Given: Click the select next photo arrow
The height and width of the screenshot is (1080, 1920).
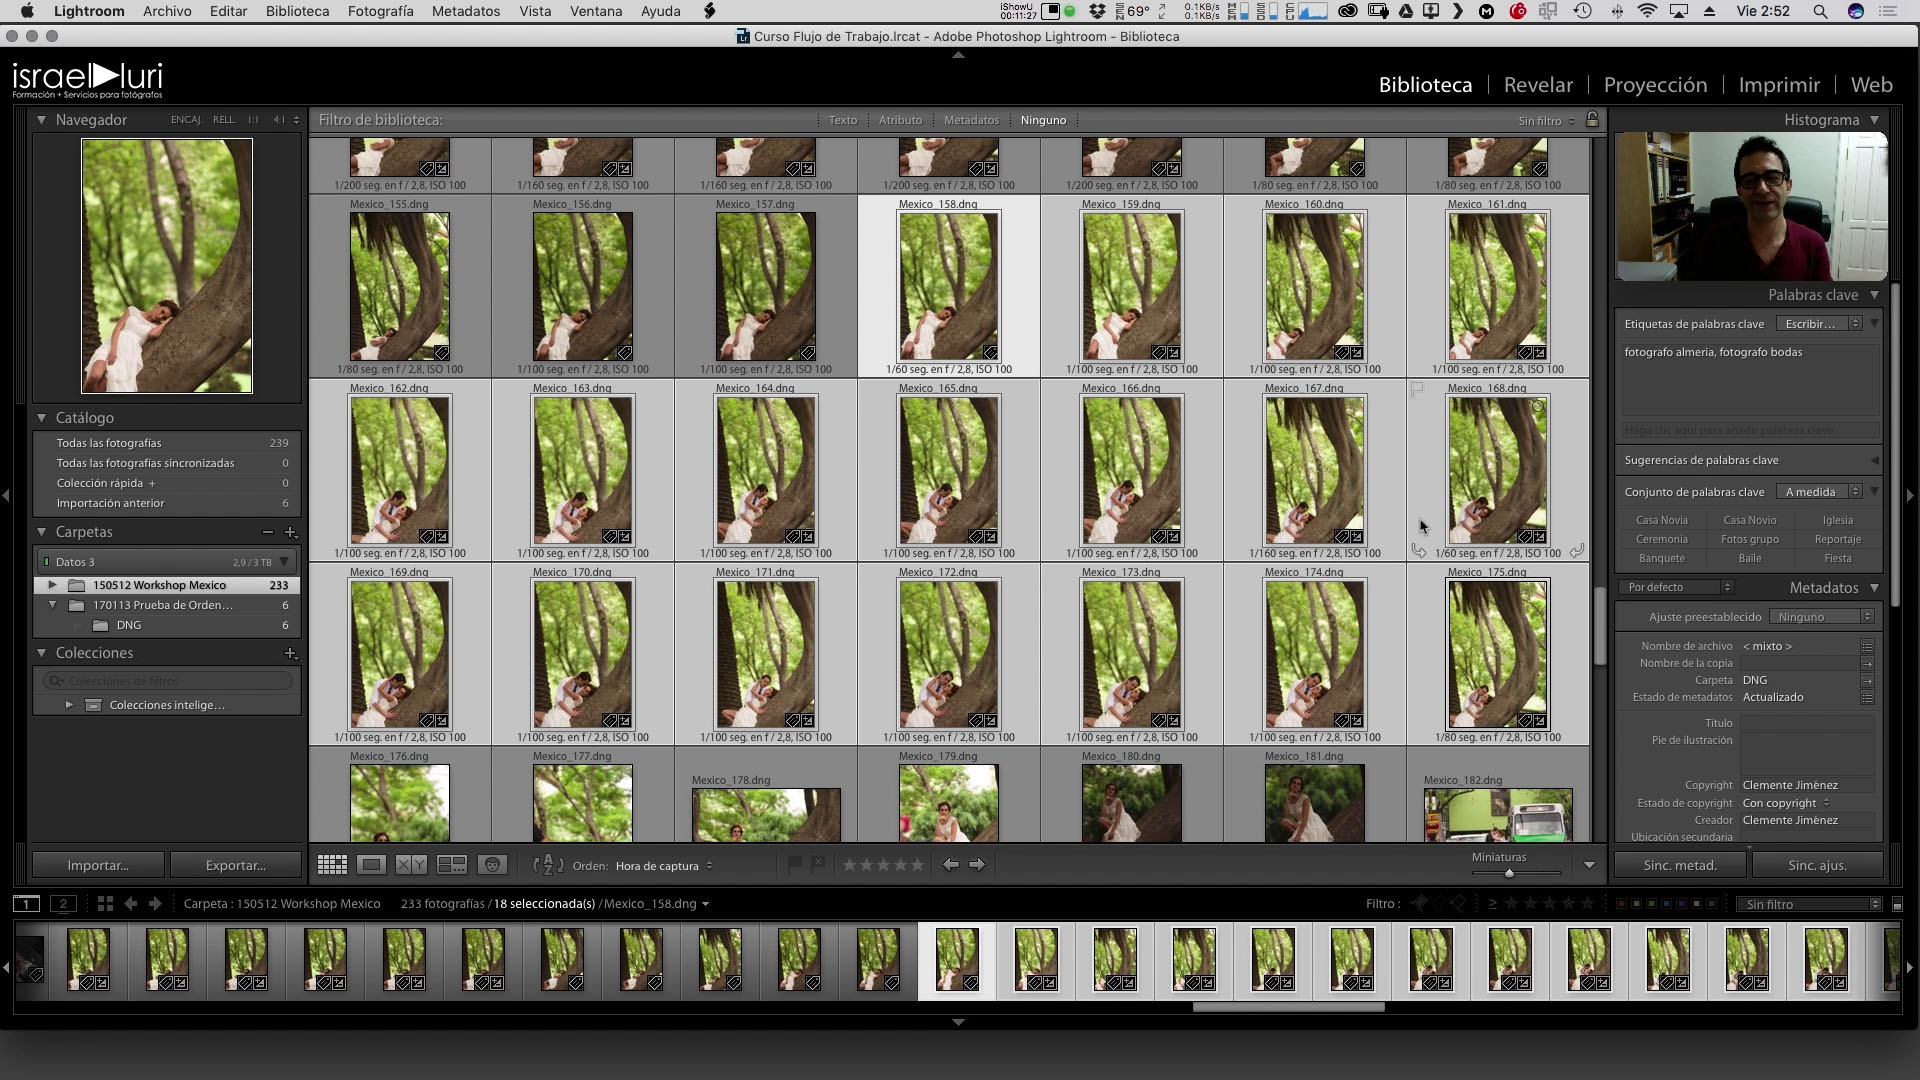Looking at the screenshot, I should [x=977, y=864].
